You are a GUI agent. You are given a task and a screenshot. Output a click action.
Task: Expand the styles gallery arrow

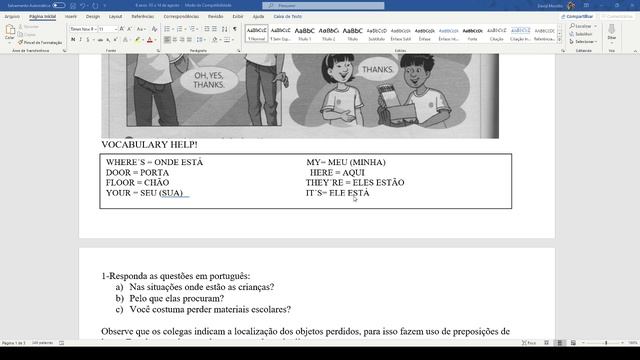click(560, 40)
